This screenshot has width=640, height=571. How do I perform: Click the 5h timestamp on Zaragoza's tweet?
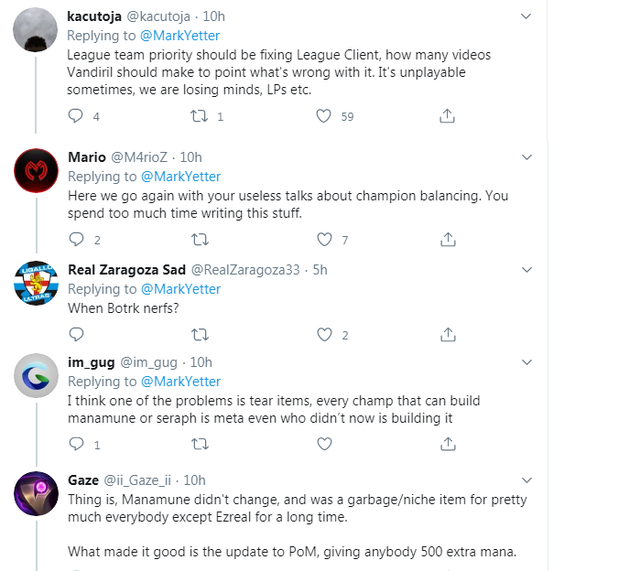coord(319,270)
